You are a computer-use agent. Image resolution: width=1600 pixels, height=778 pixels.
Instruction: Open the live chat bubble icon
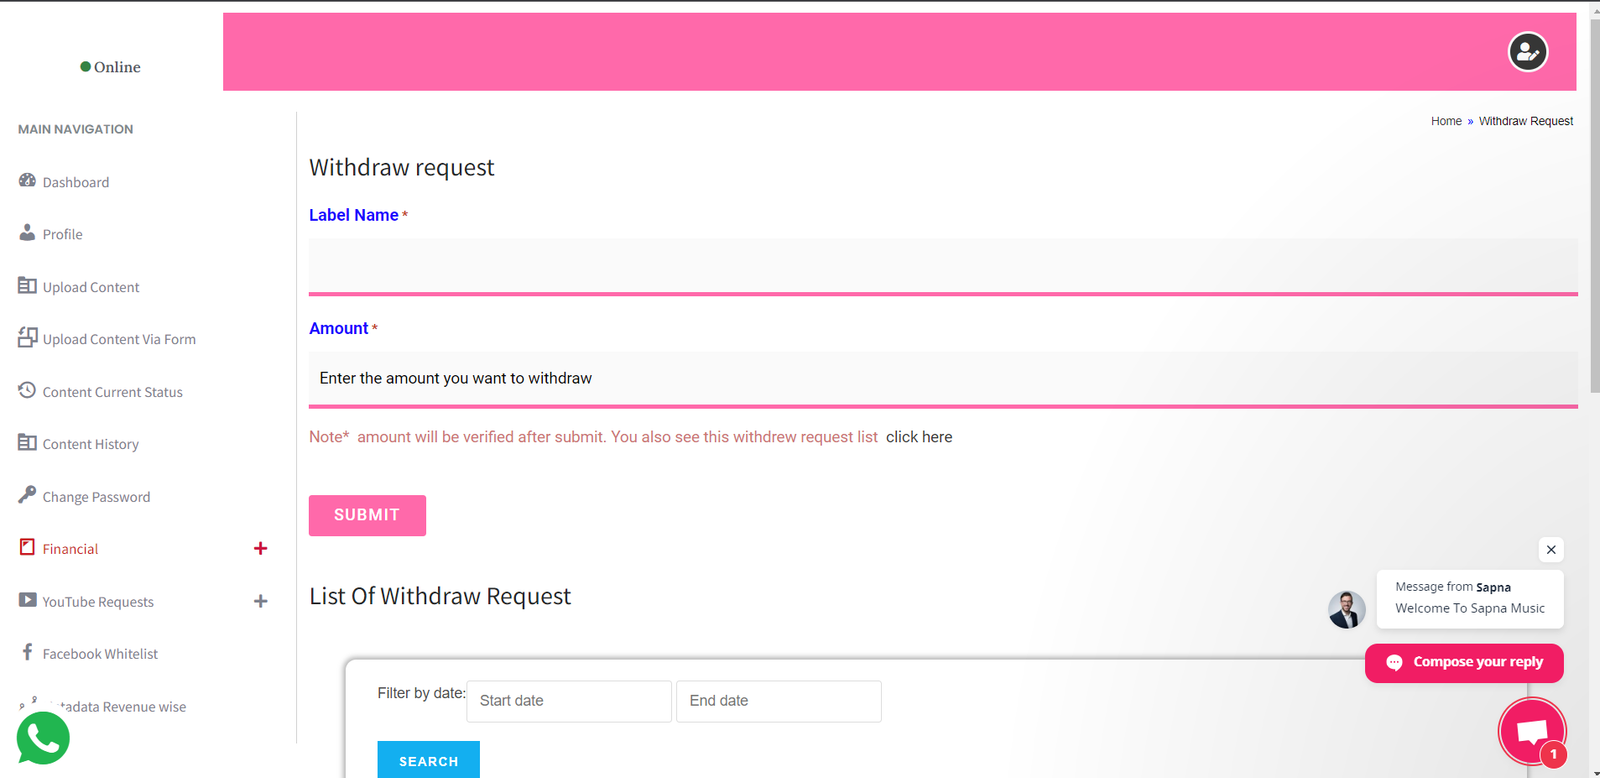pos(1531,732)
